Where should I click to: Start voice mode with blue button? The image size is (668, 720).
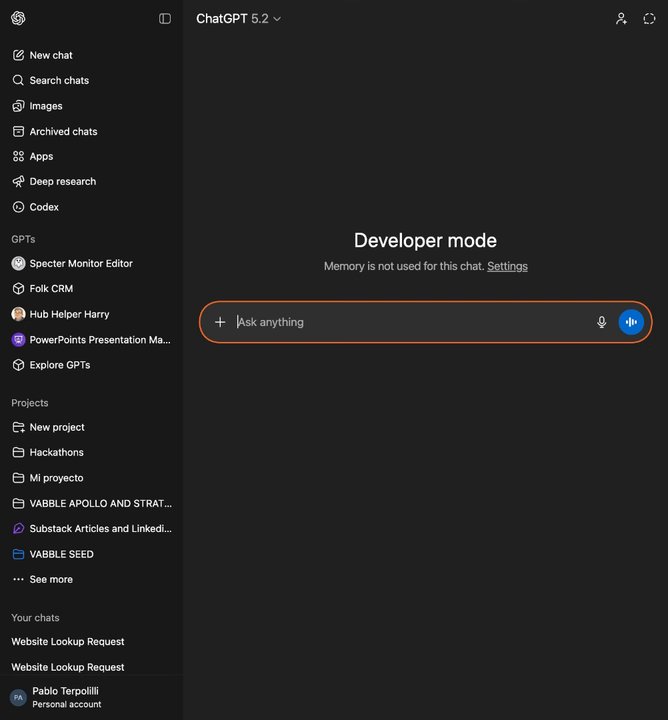coord(631,322)
